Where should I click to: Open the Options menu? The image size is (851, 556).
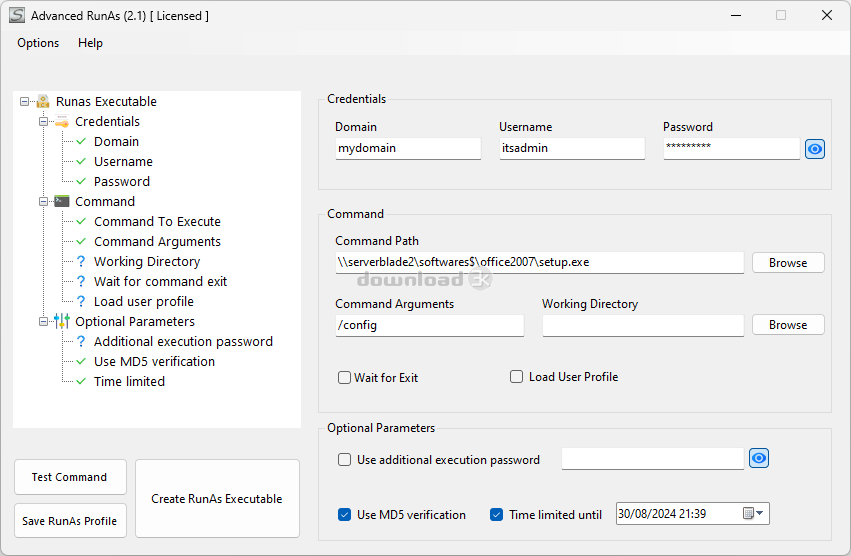[x=38, y=43]
